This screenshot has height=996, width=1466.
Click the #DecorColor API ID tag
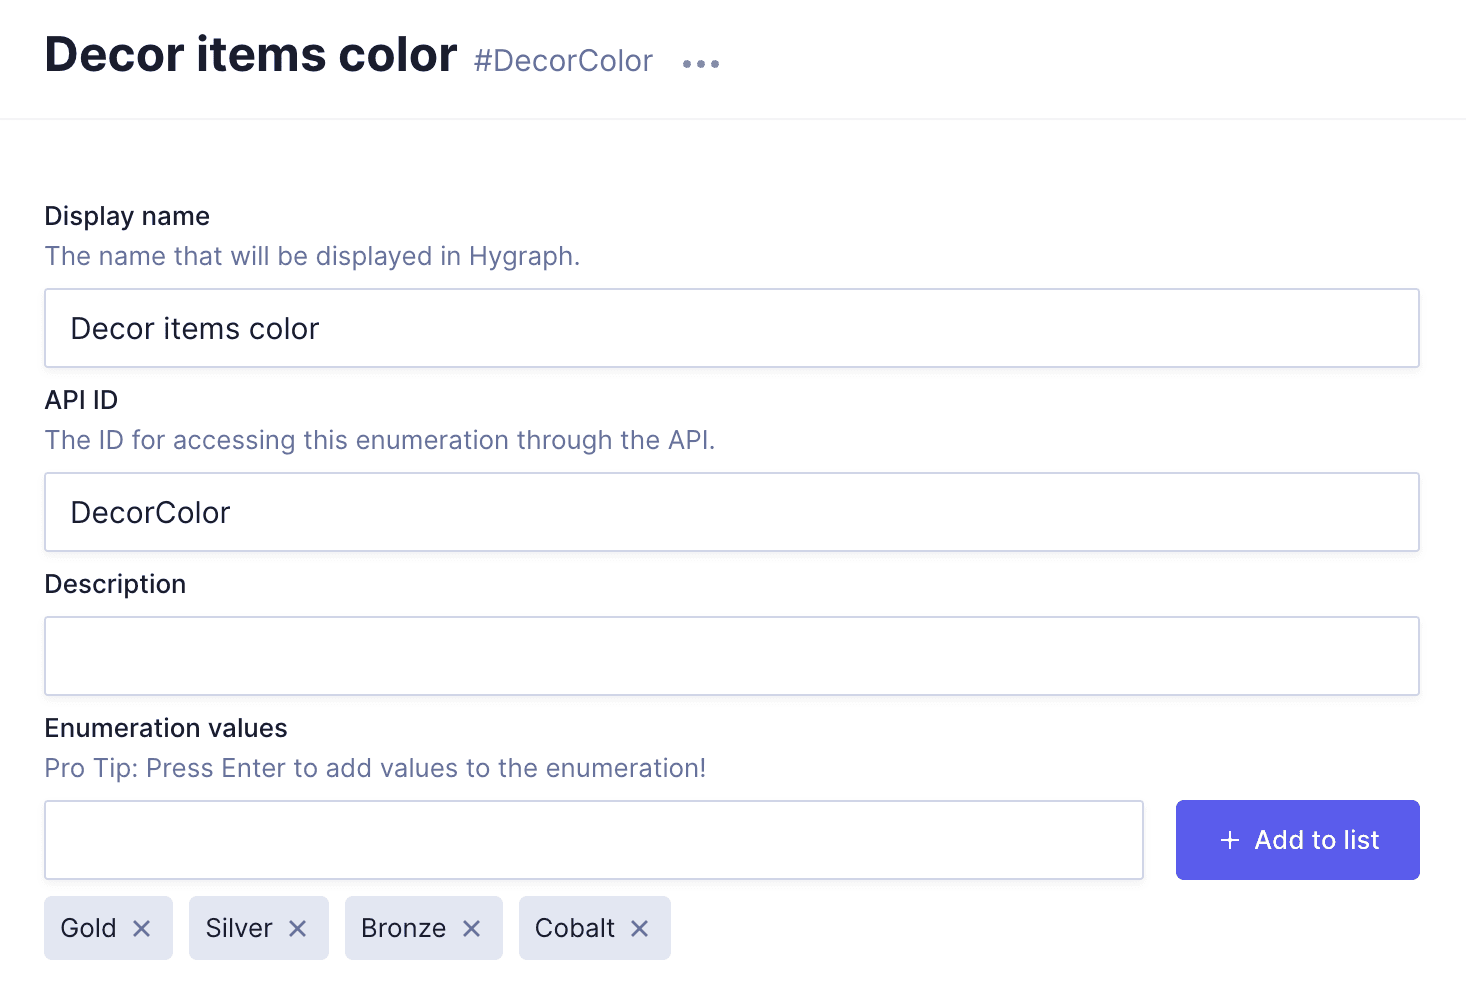[x=563, y=61]
